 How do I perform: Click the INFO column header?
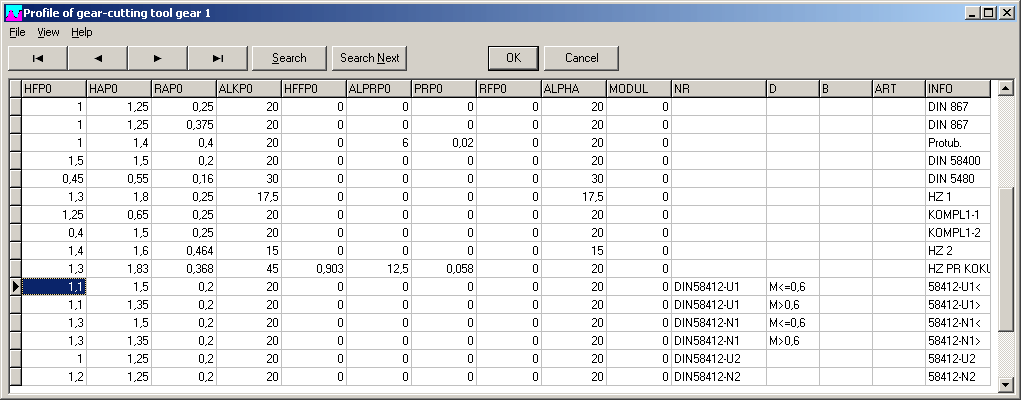[x=957, y=89]
